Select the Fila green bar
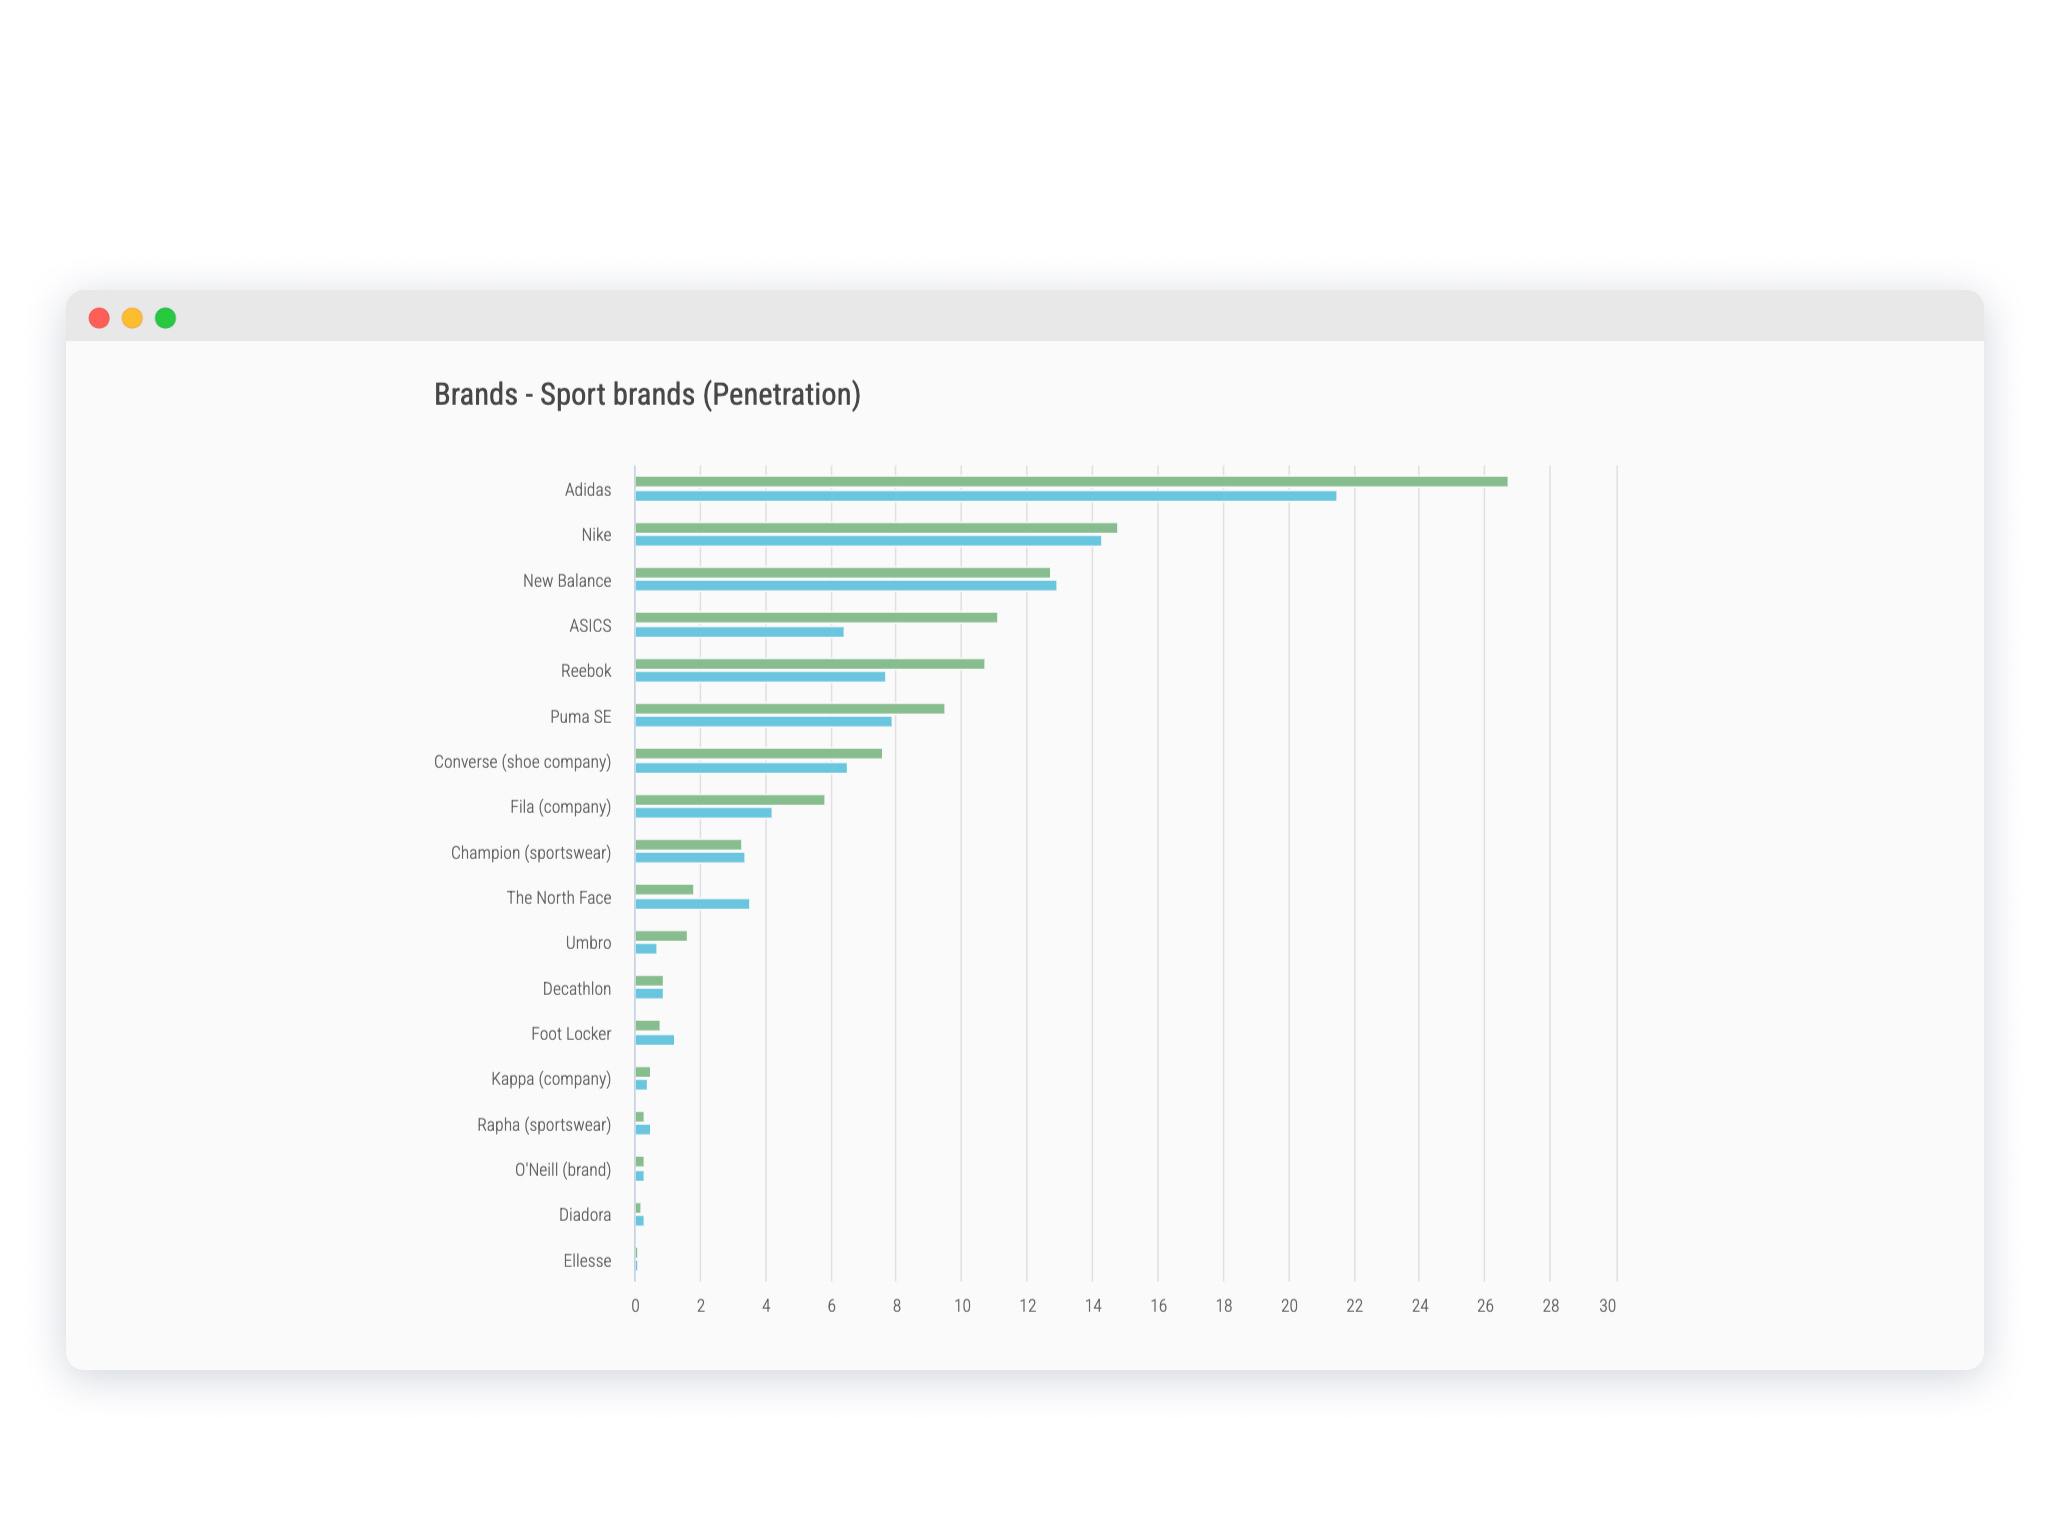The width and height of the screenshot is (2048, 1536). point(729,800)
